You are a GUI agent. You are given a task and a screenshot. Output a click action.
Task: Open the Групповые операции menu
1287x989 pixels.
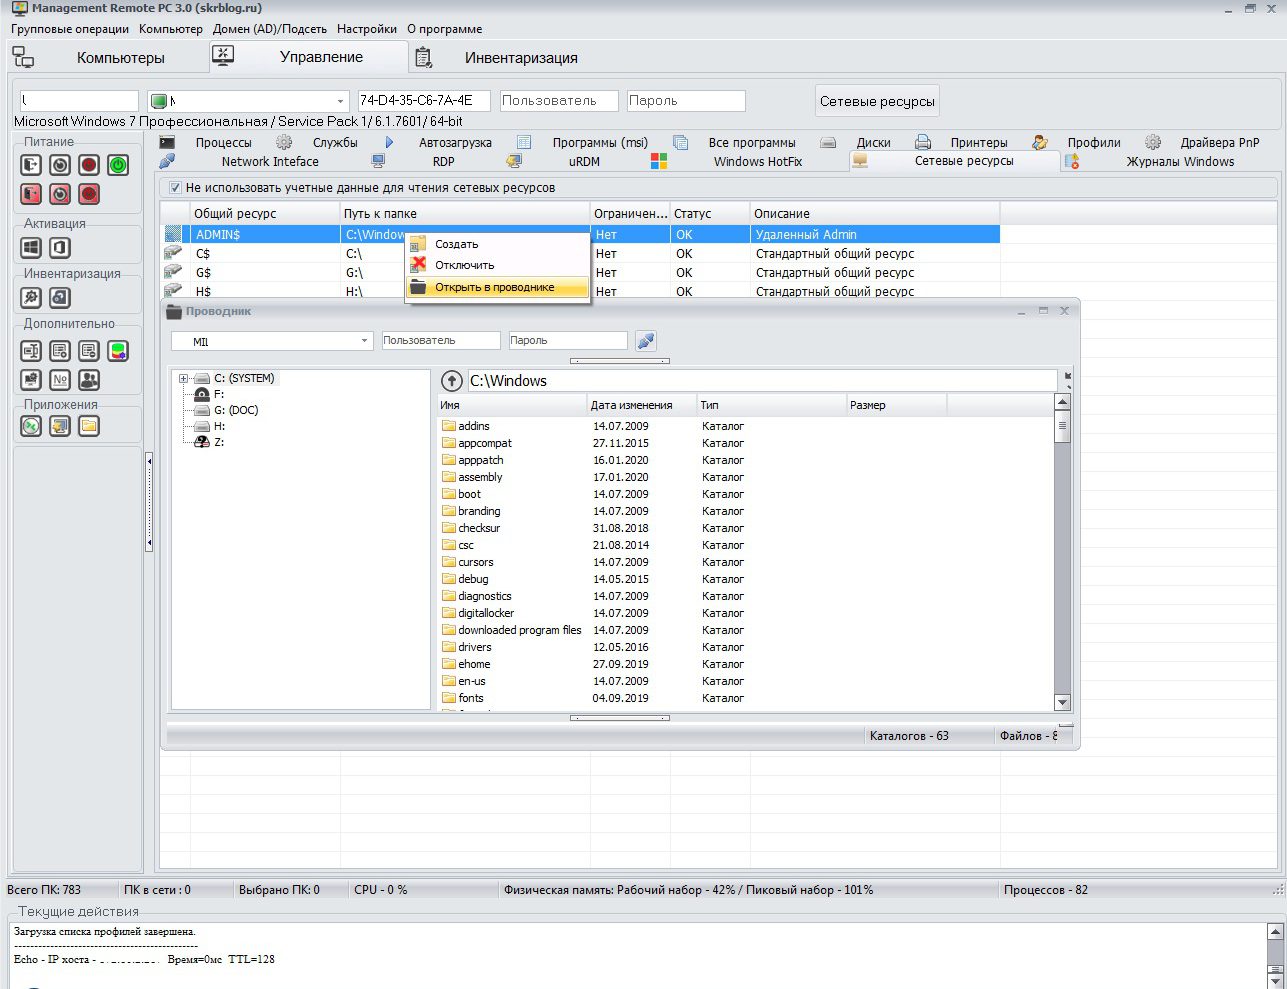70,29
